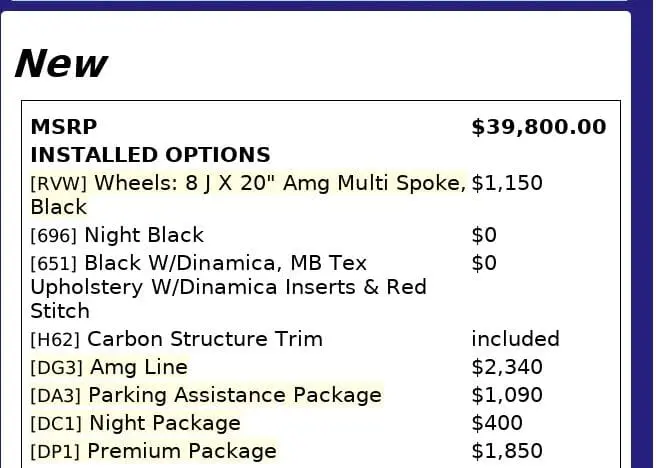Click the New heading

[x=60, y=63]
